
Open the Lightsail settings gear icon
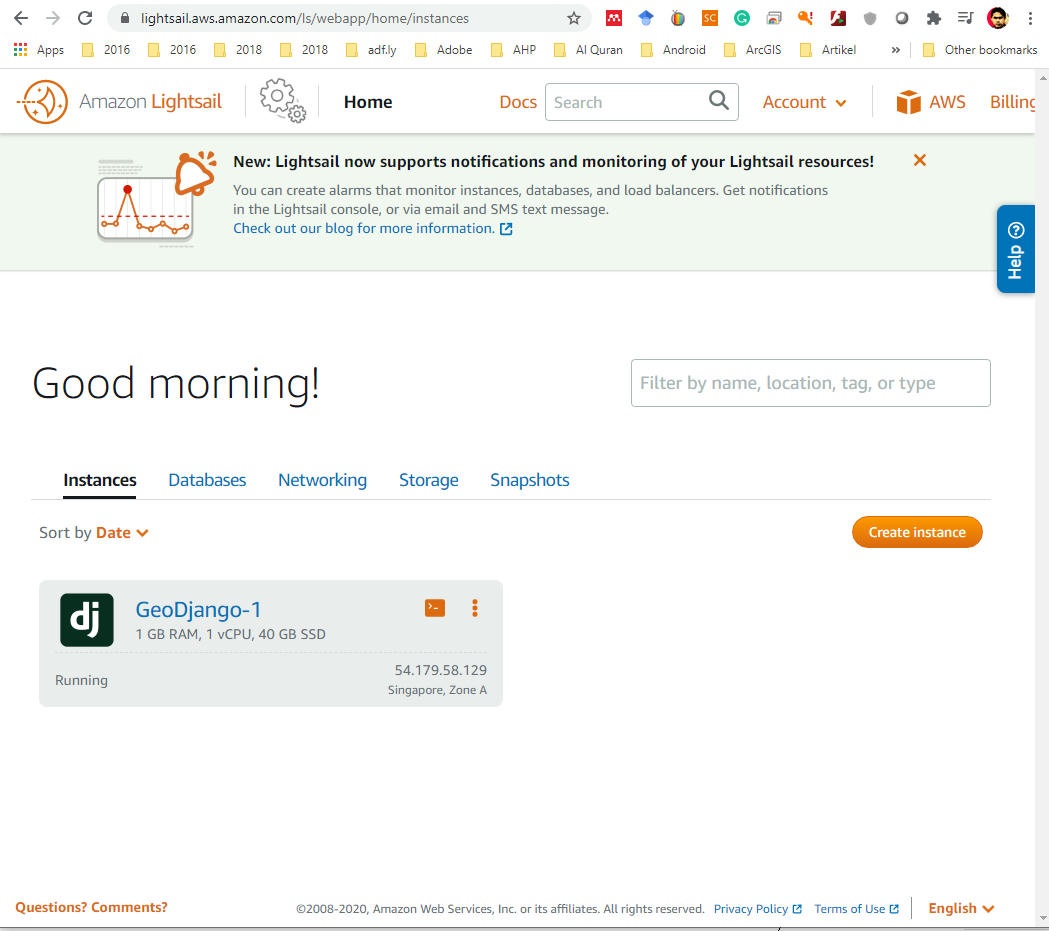click(x=282, y=101)
